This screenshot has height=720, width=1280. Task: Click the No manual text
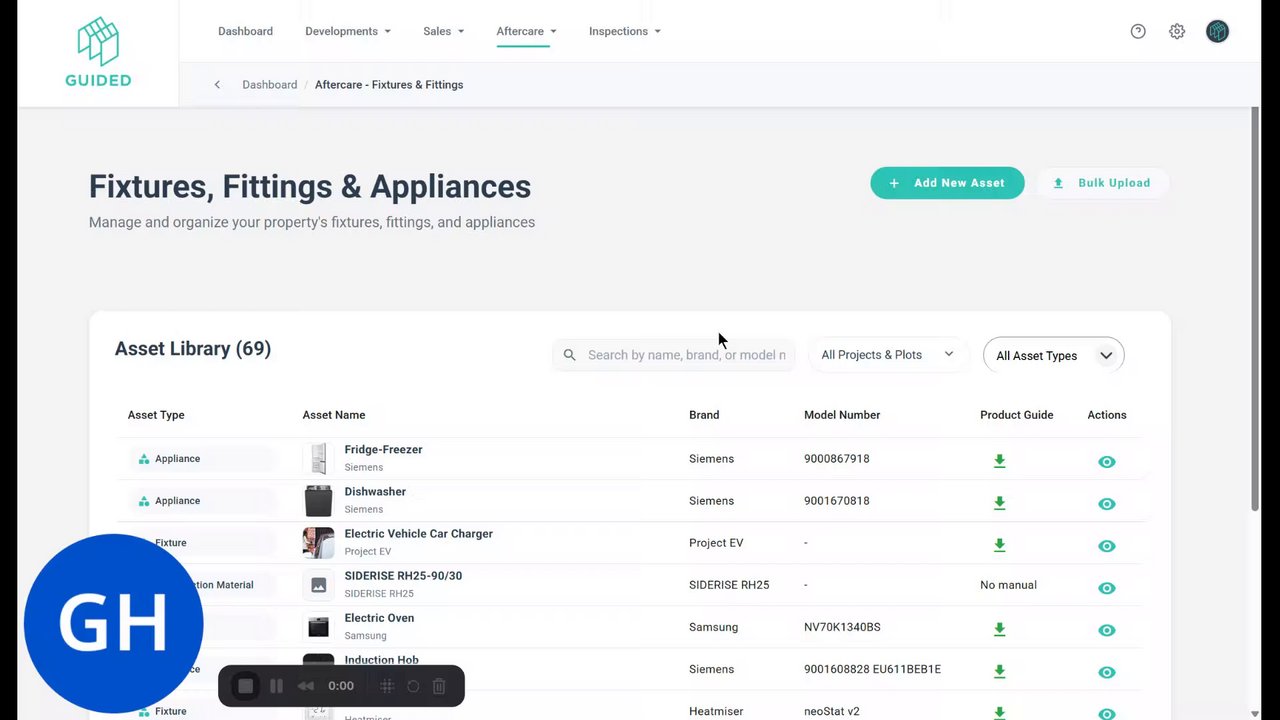tap(1008, 585)
